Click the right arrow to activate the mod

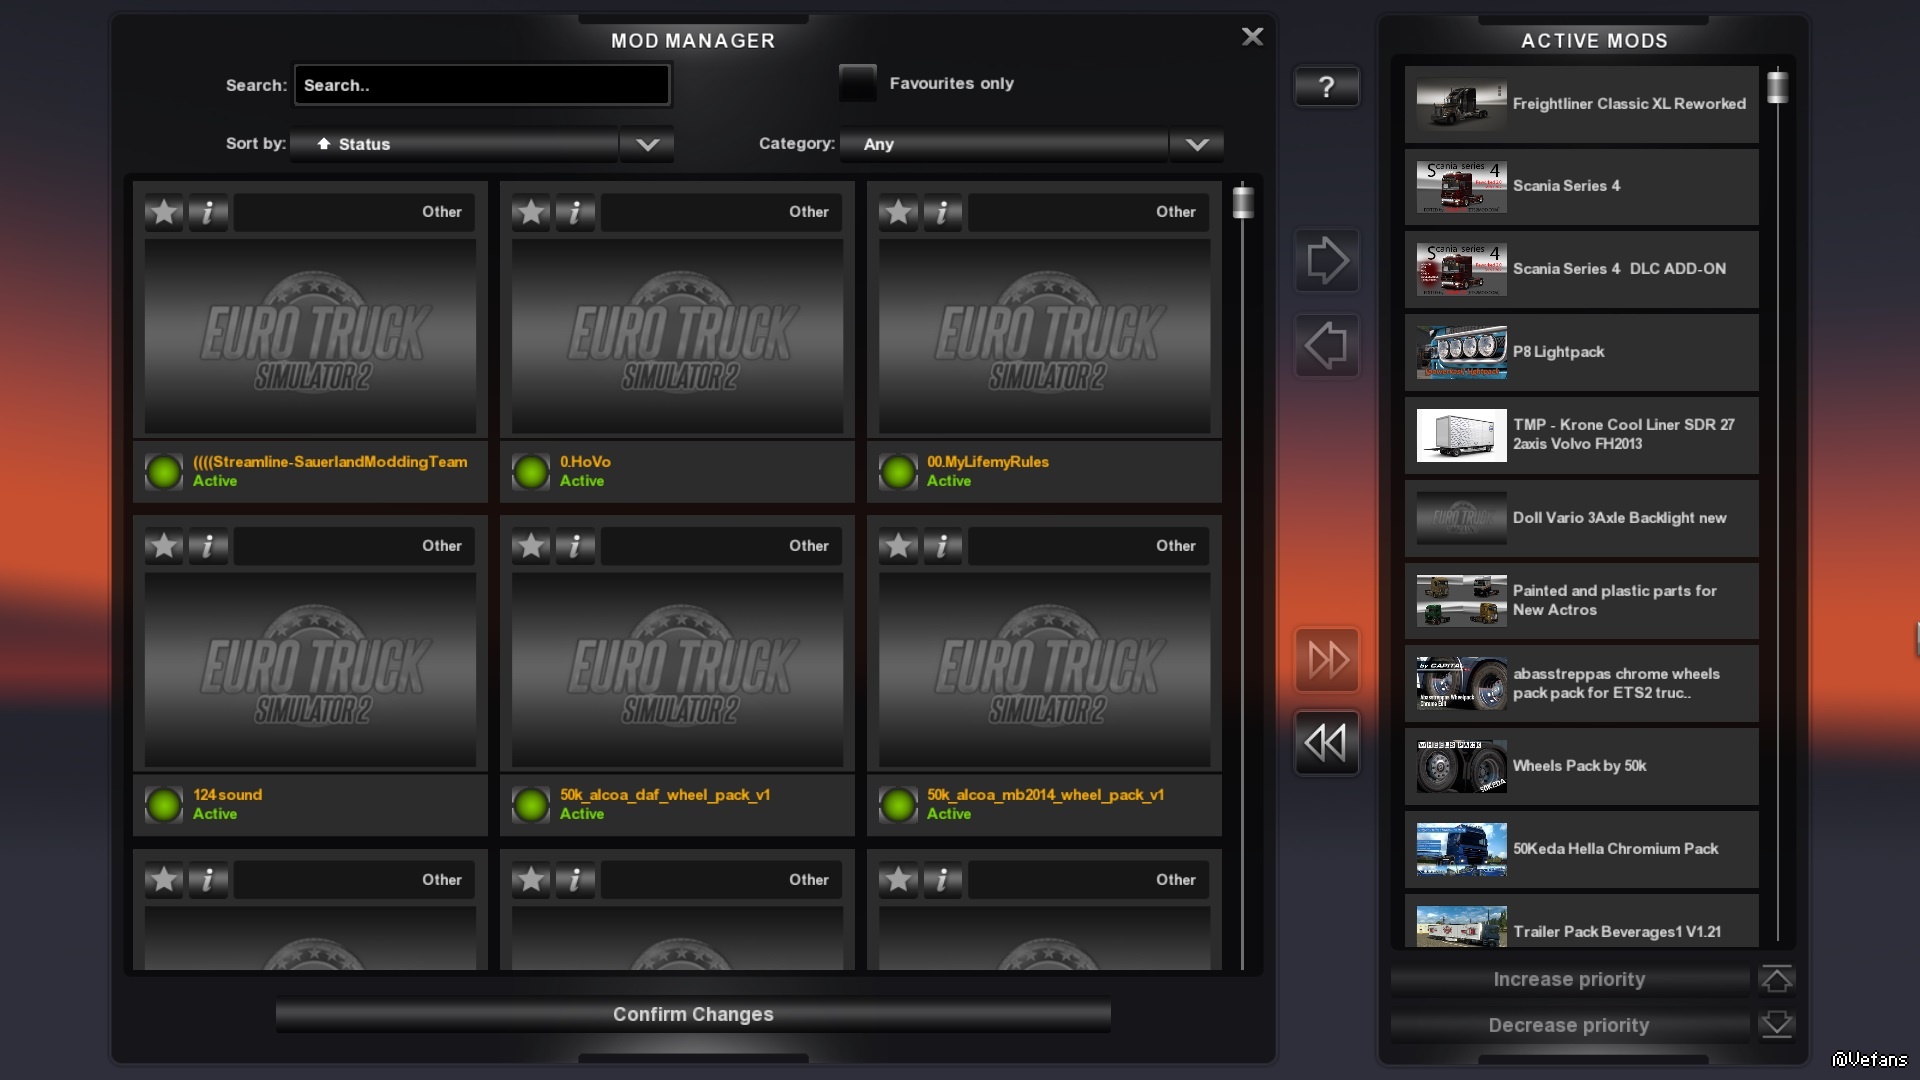pyautogui.click(x=1326, y=261)
